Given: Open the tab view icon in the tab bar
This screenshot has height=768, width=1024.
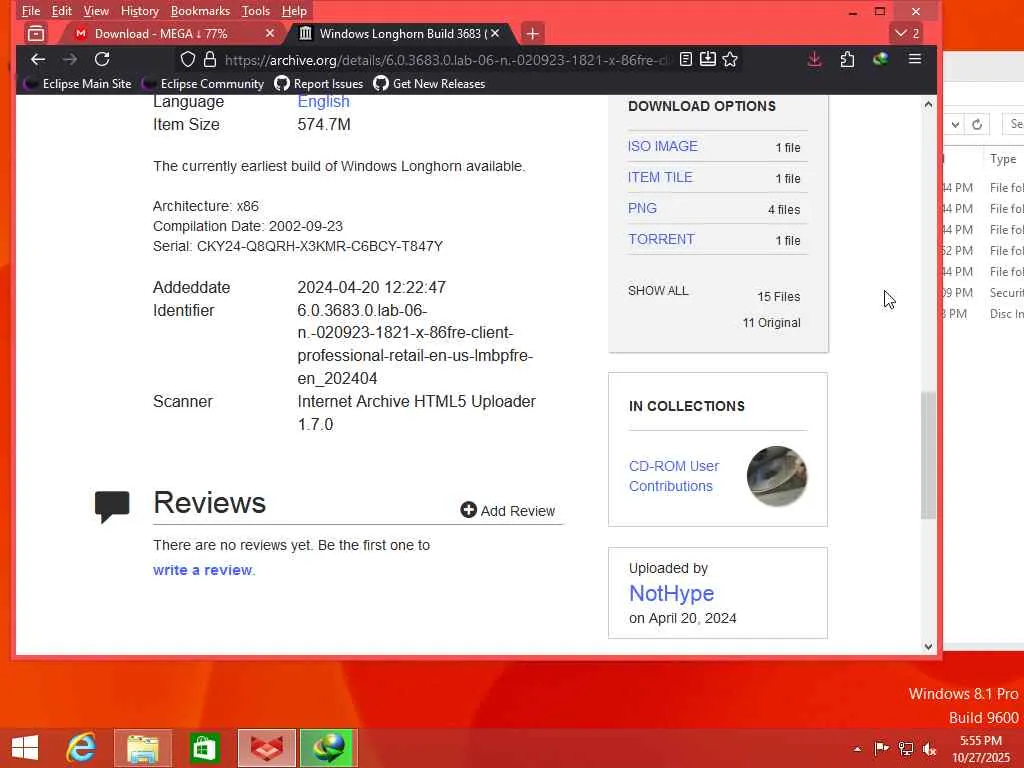Looking at the screenshot, I should pos(36,33).
